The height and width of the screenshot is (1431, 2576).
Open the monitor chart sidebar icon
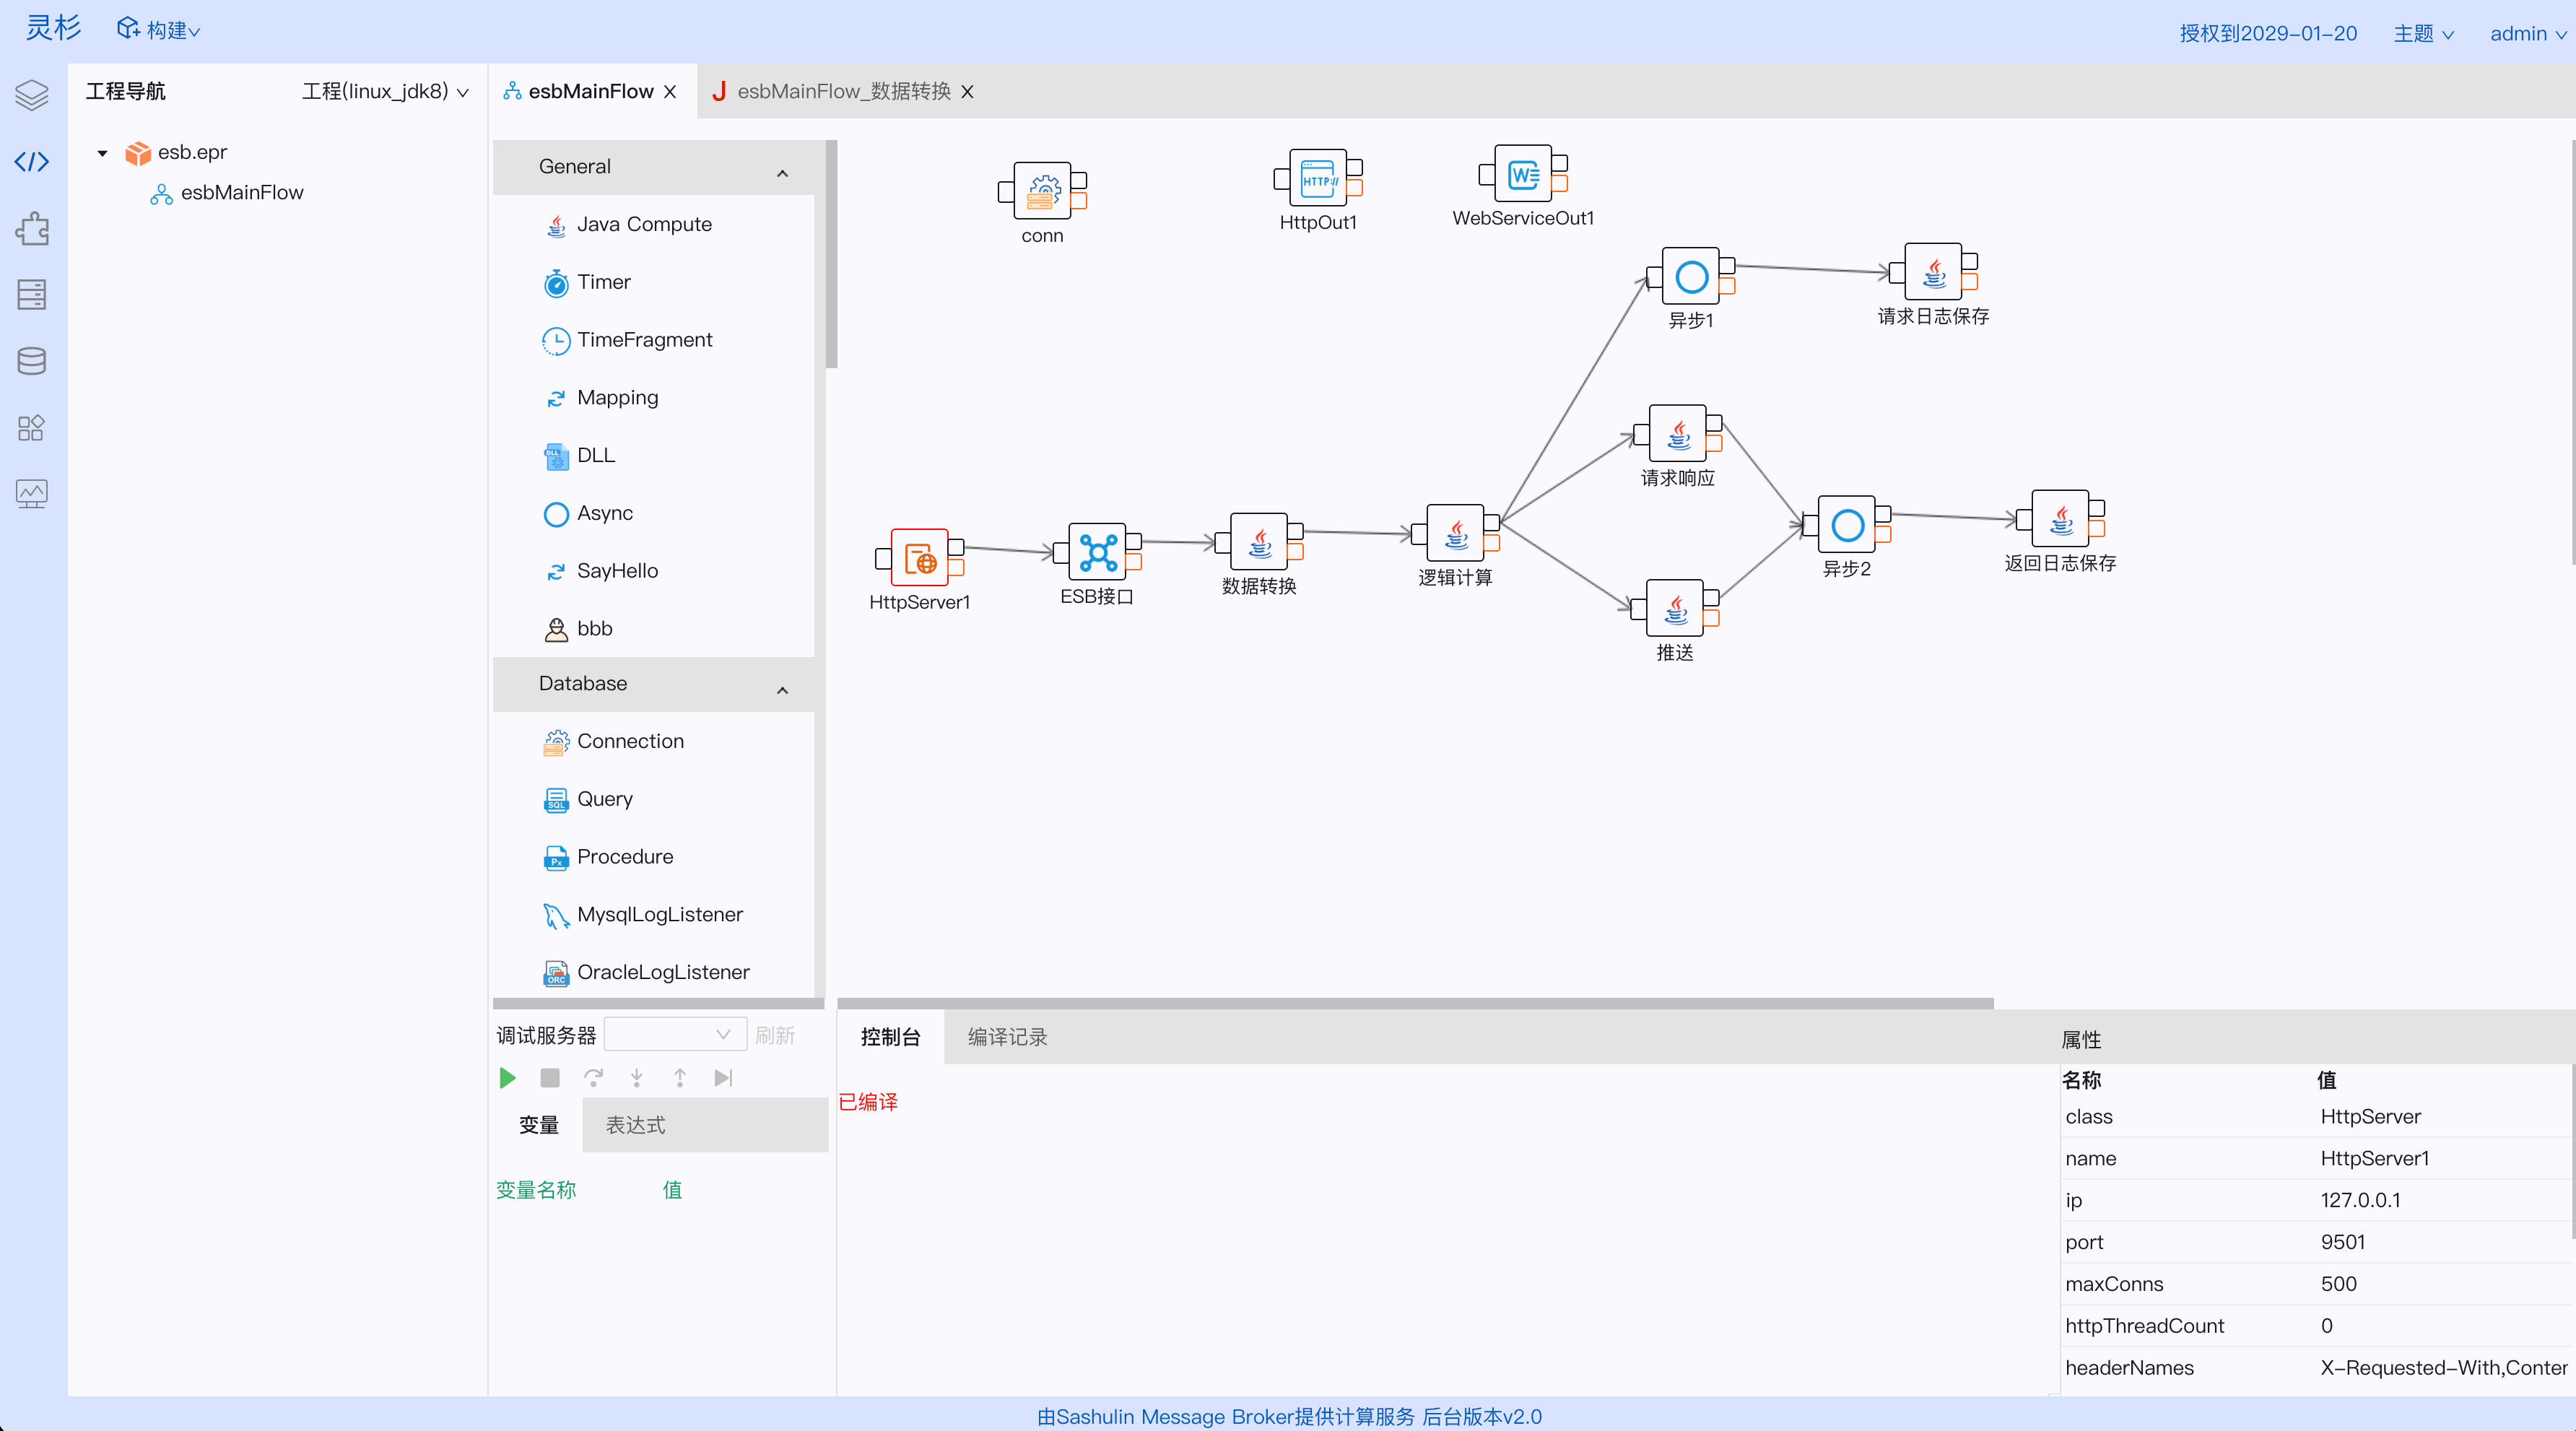coord(32,494)
